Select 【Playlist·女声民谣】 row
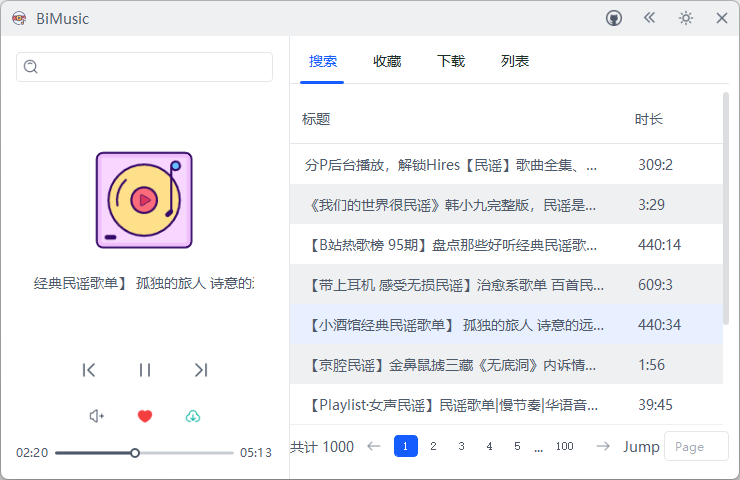740x480 pixels. tap(506, 405)
